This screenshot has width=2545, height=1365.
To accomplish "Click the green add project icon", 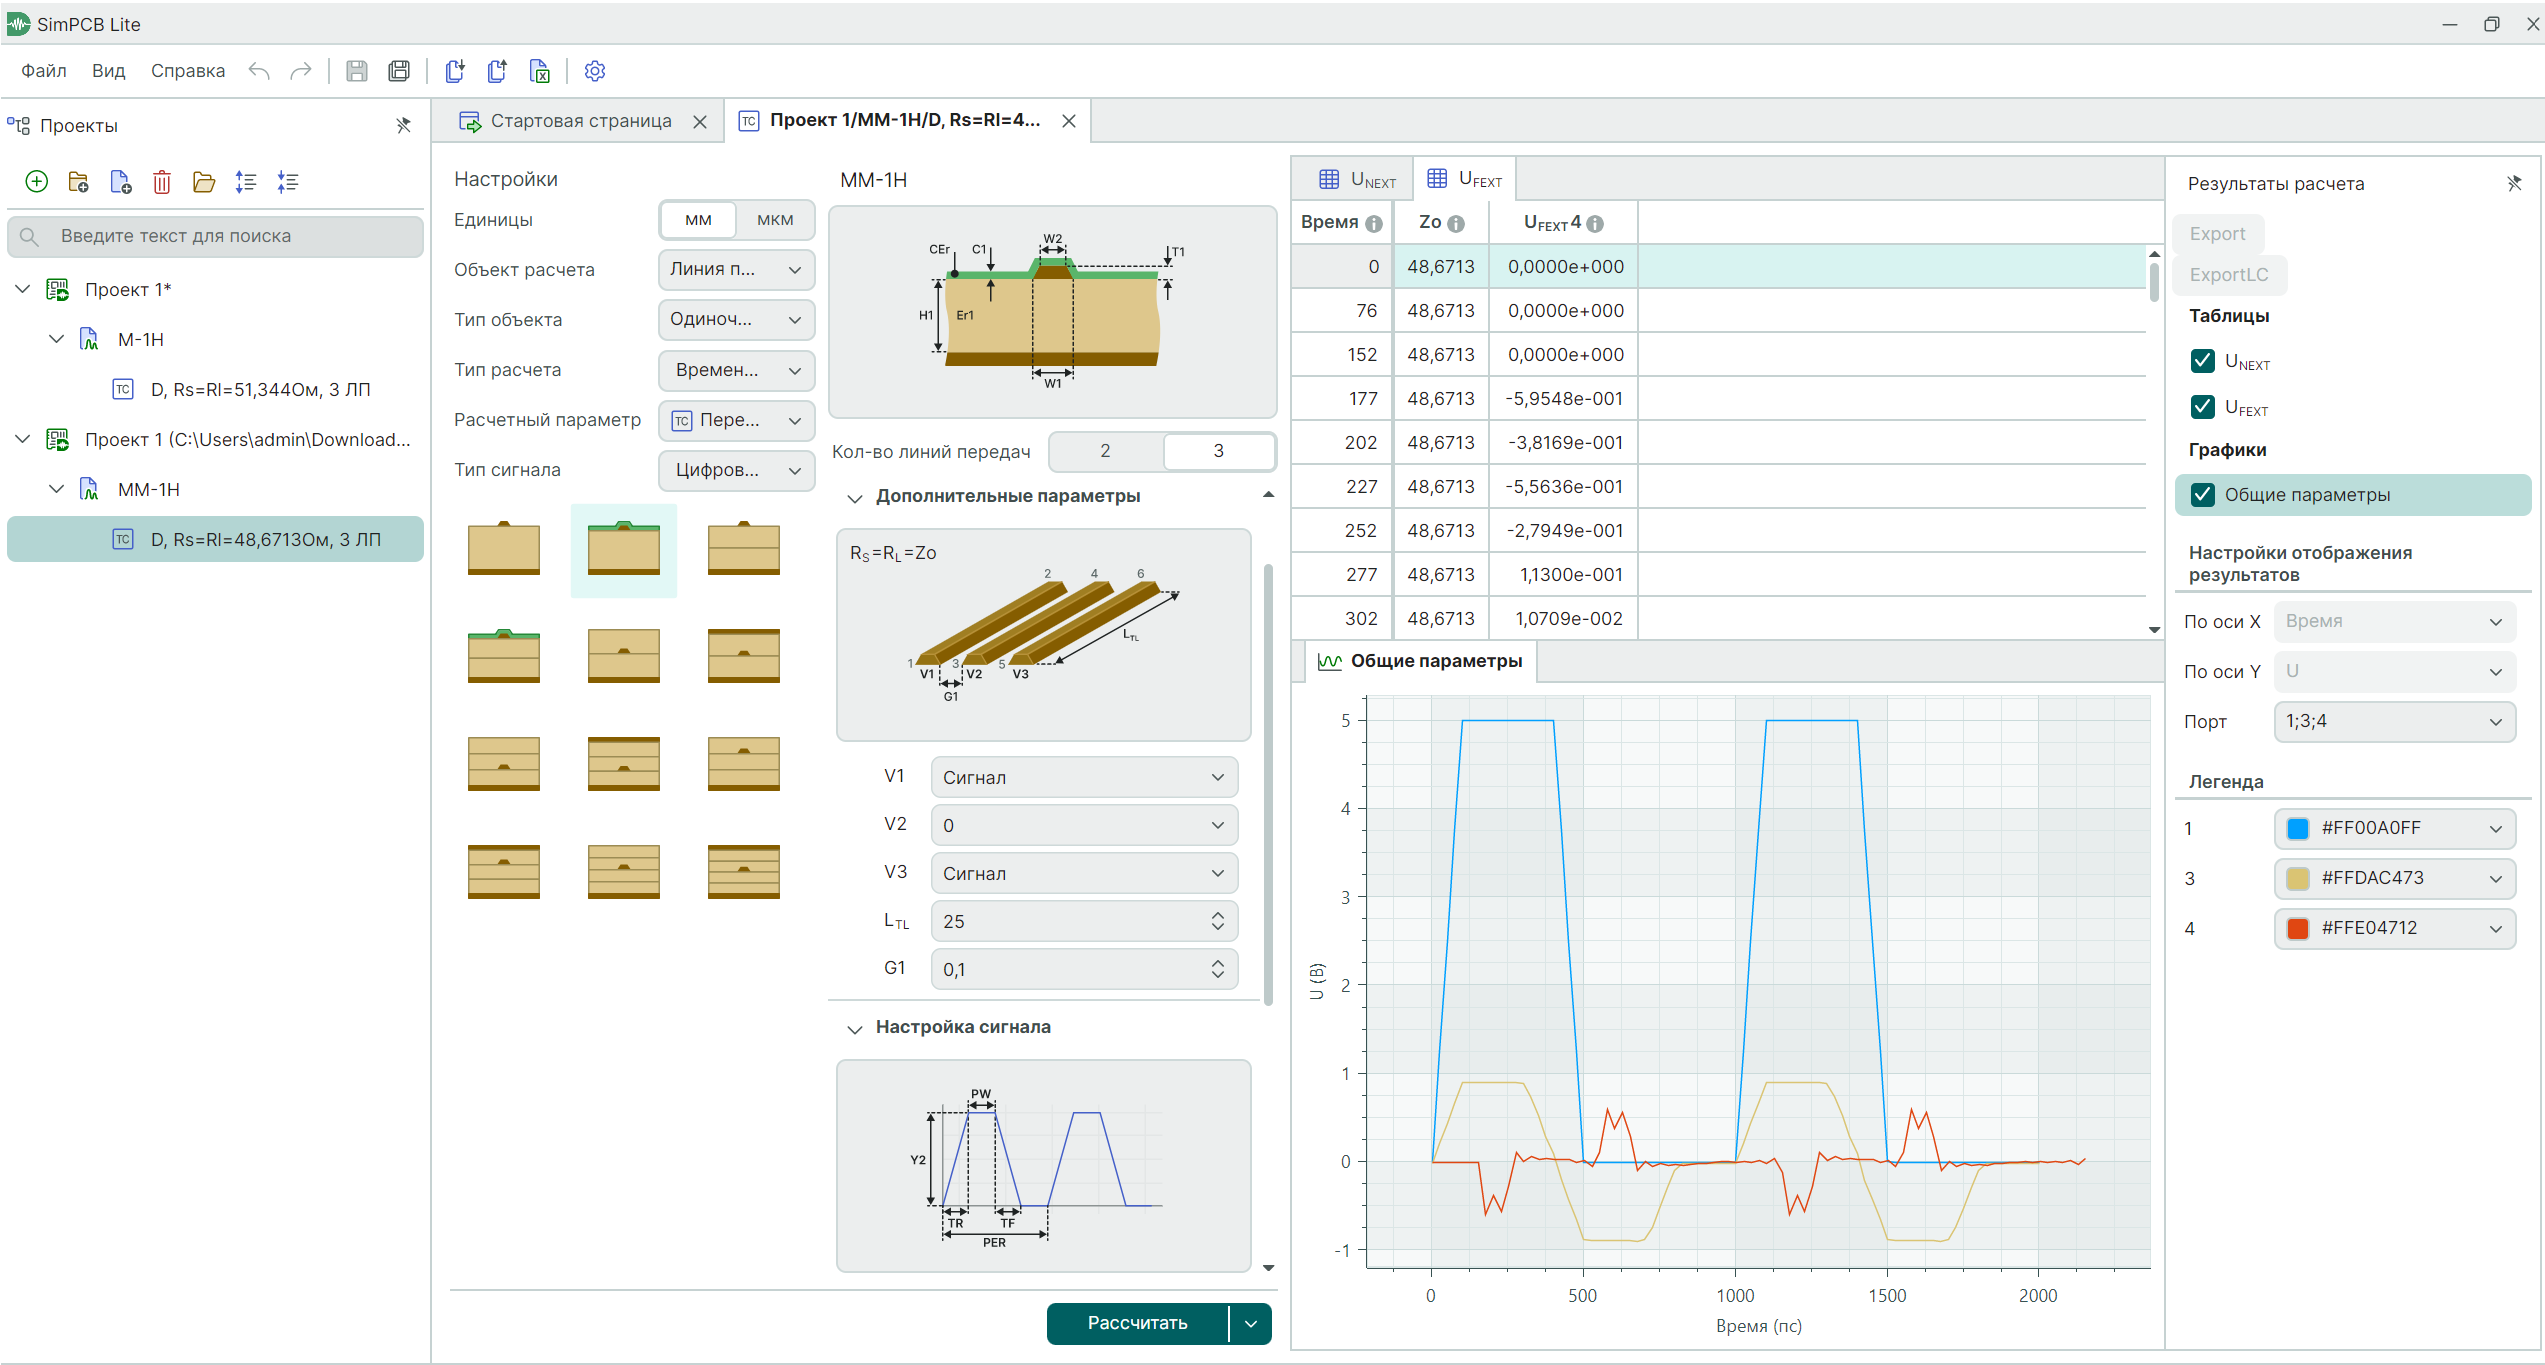I will (x=37, y=182).
